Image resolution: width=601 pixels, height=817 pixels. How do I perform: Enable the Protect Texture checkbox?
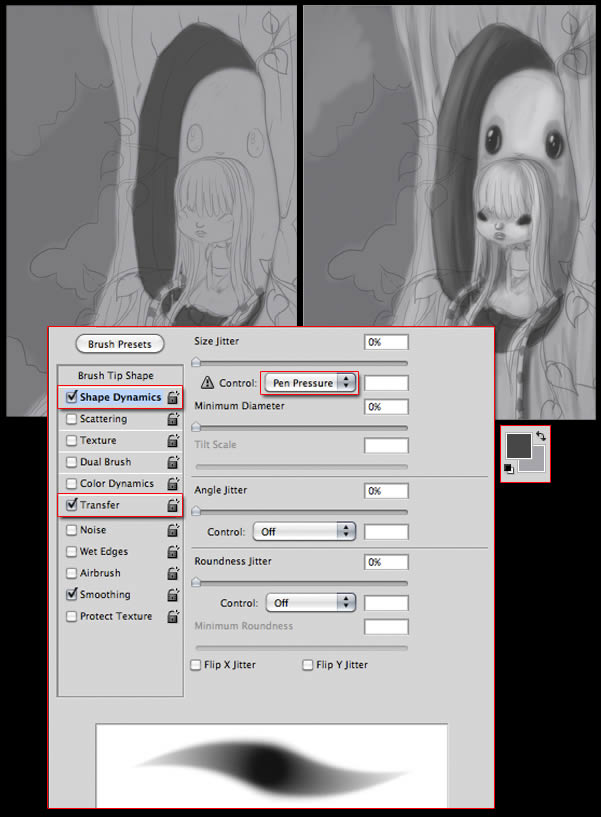(x=71, y=616)
